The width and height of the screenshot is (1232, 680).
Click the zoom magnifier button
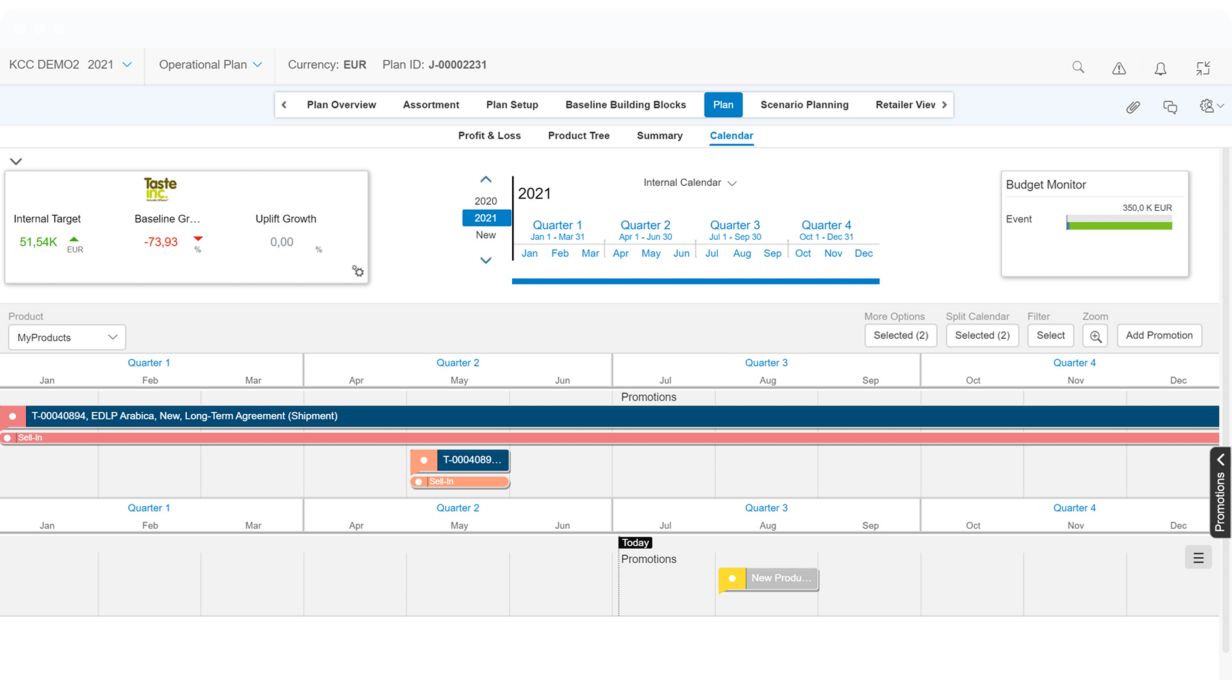pos(1096,336)
